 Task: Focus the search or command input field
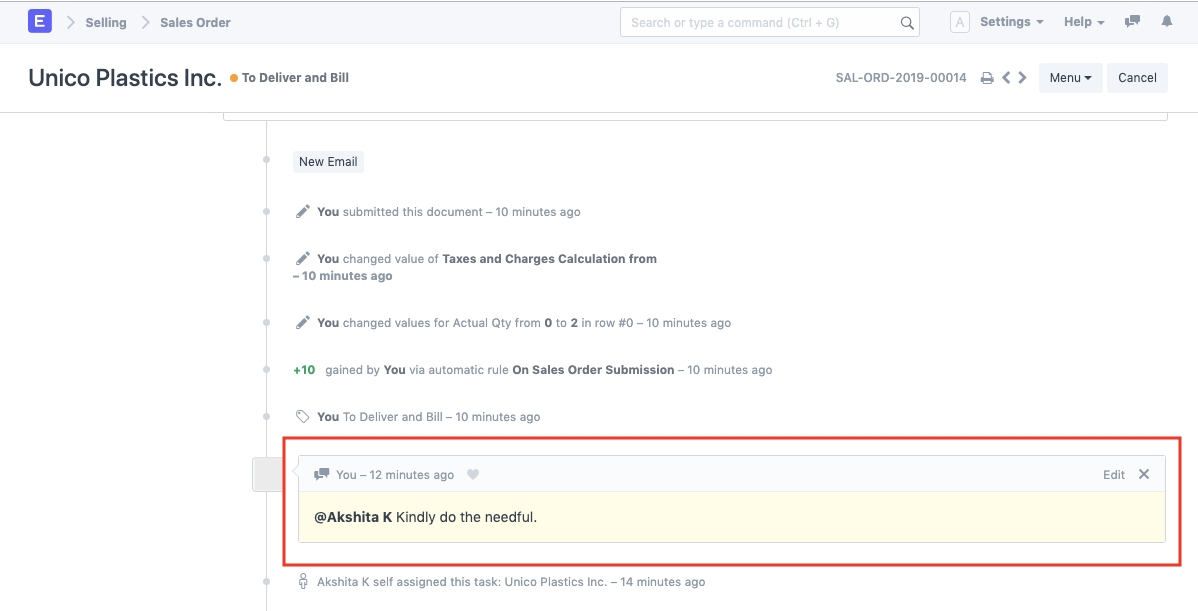coord(760,23)
